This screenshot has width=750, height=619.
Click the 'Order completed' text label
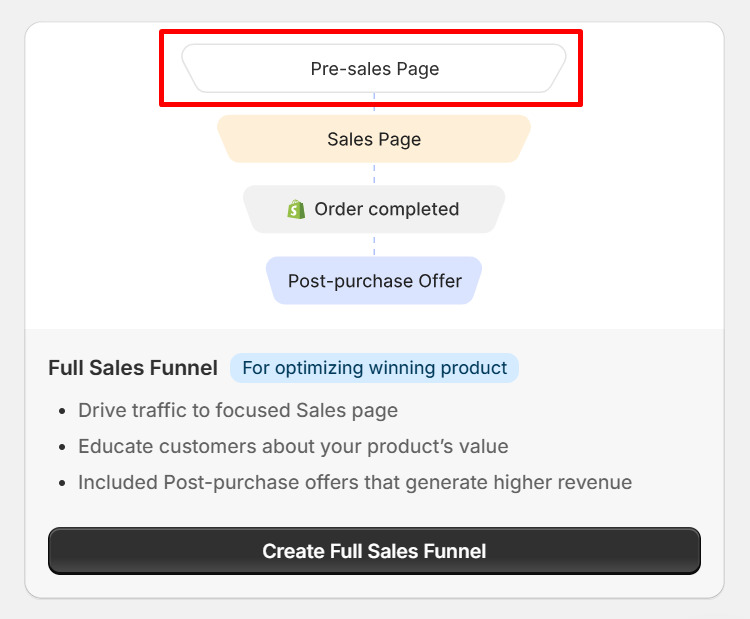(x=386, y=210)
